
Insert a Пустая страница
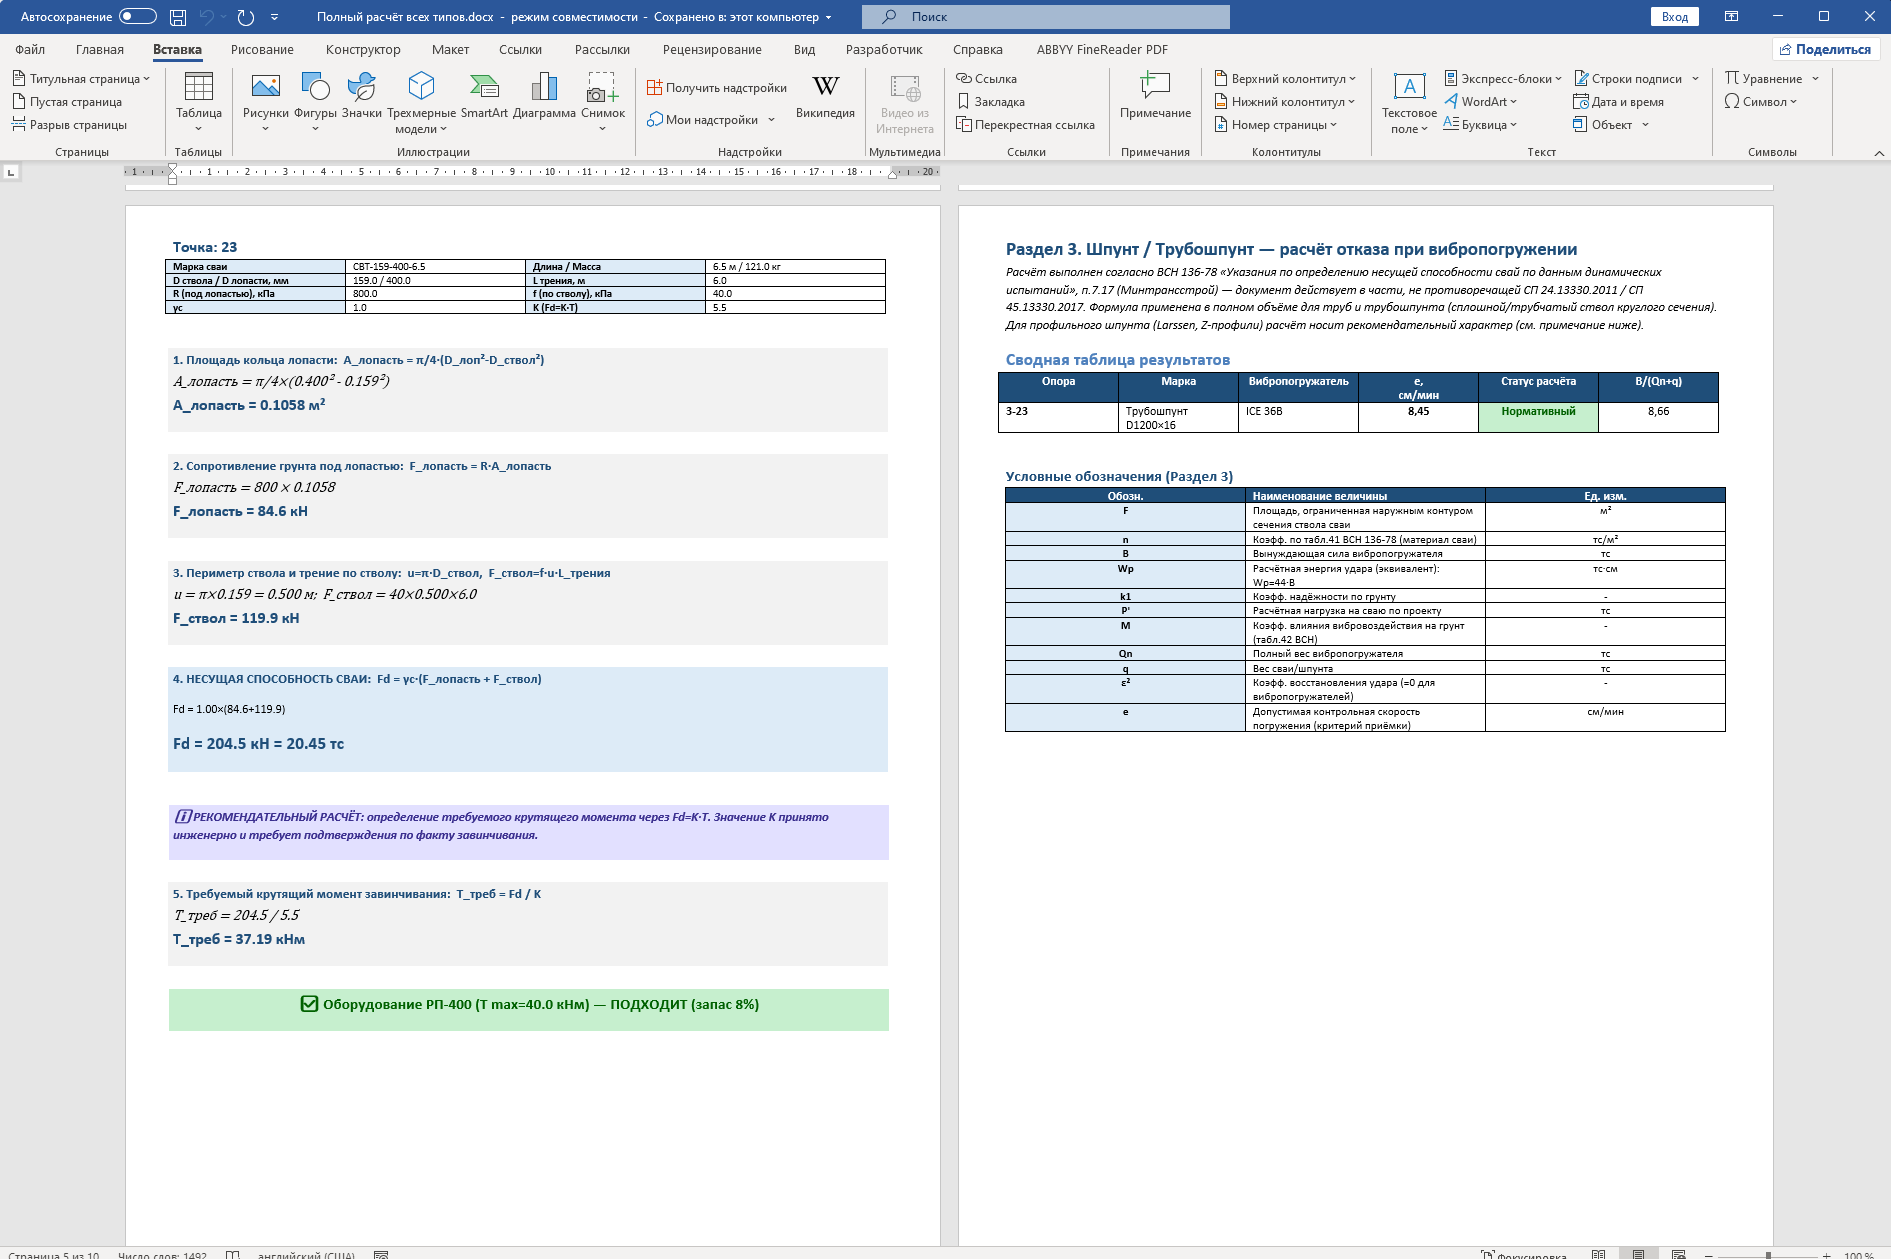click(67, 101)
